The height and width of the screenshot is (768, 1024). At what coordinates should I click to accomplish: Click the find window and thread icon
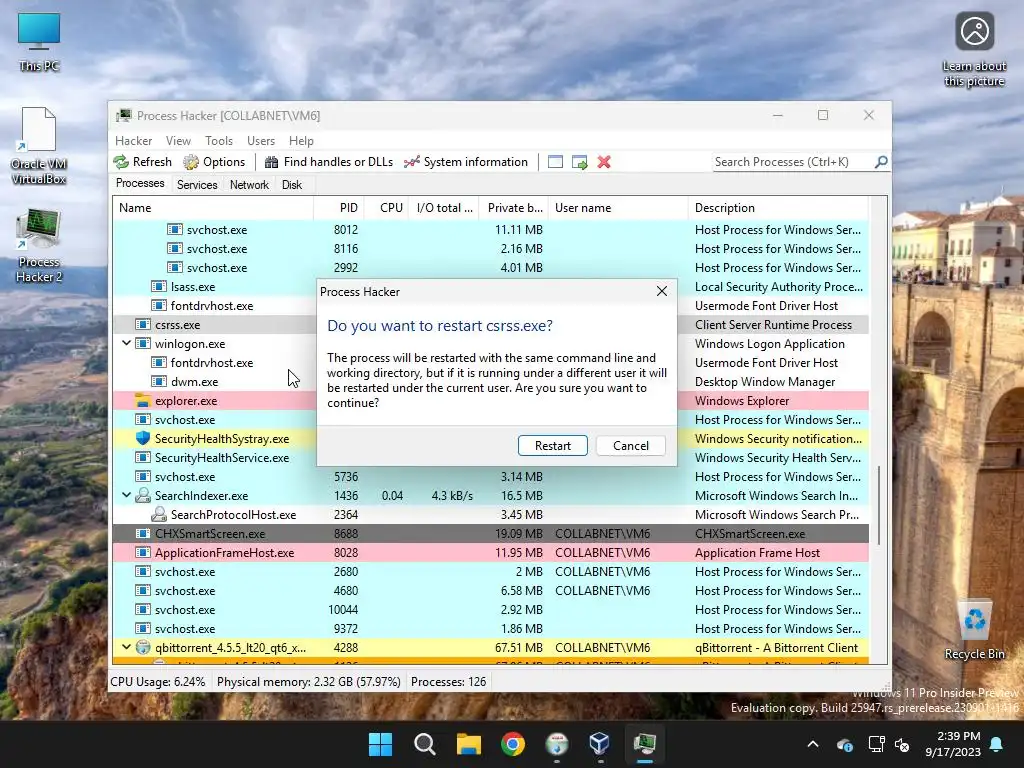pyautogui.click(x=579, y=162)
